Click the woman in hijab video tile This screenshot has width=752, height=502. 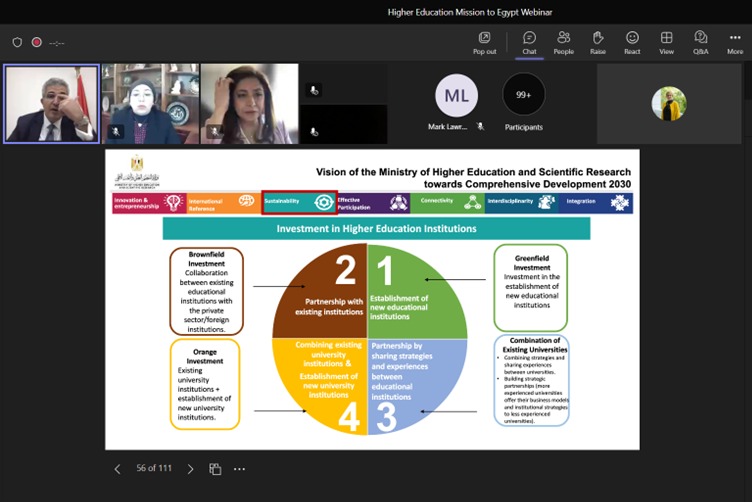pyautogui.click(x=149, y=104)
